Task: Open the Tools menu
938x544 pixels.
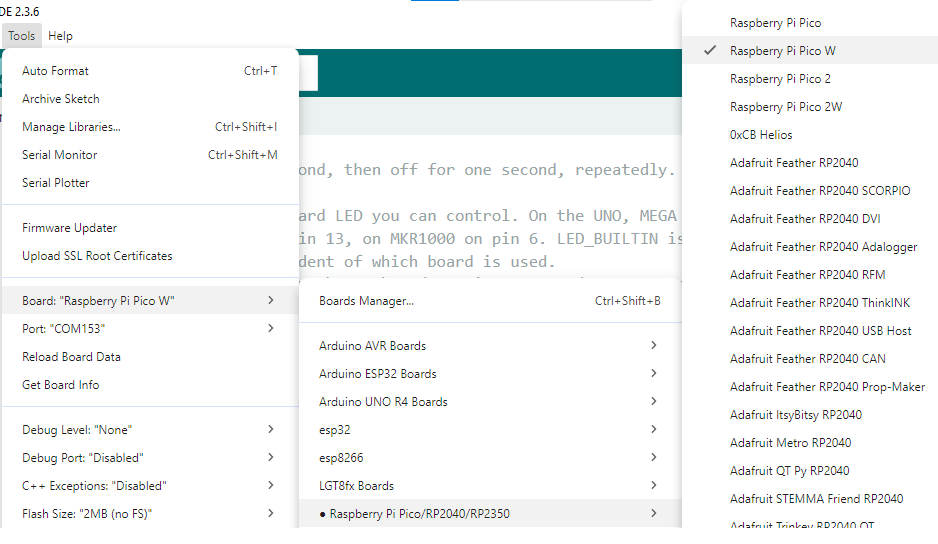Action: [21, 36]
